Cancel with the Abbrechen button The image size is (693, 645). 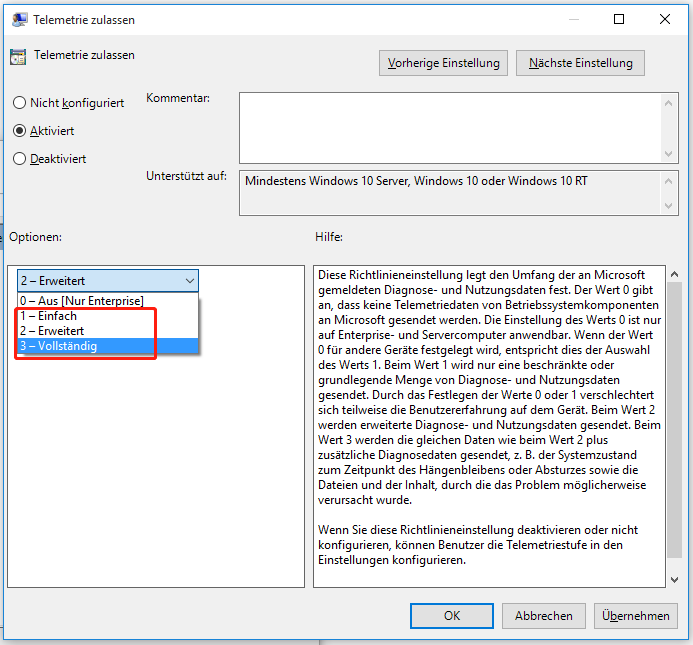[x=544, y=616]
